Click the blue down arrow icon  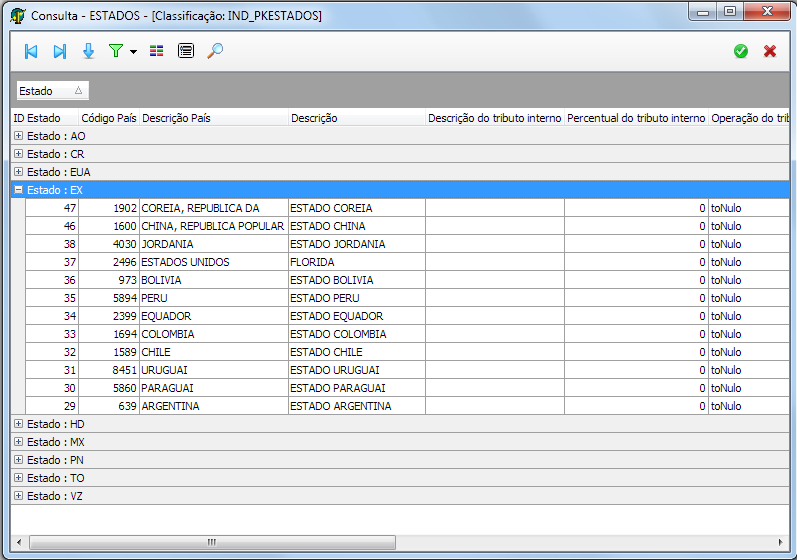click(x=88, y=51)
